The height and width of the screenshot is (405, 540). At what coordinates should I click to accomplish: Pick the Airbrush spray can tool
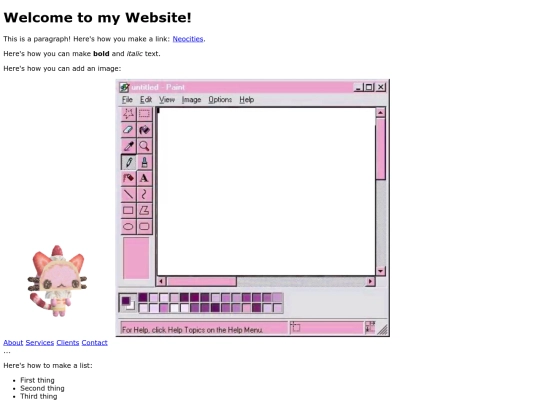pos(128,178)
